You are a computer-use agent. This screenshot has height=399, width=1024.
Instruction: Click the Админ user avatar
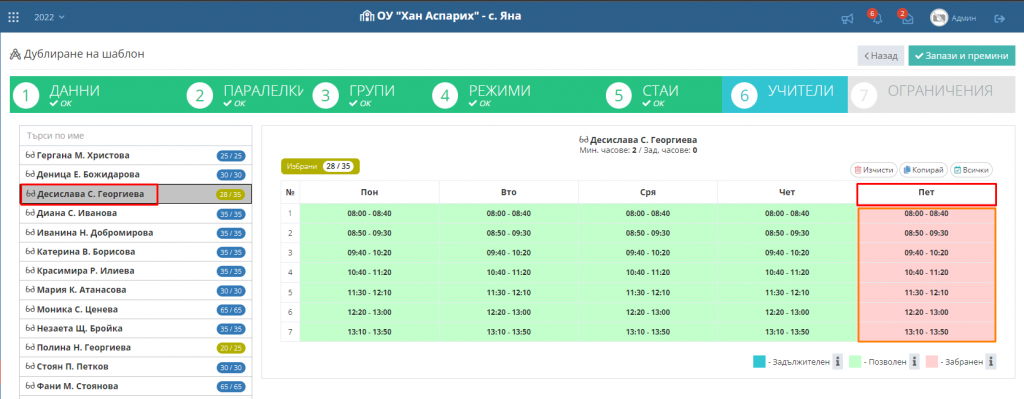(x=939, y=18)
